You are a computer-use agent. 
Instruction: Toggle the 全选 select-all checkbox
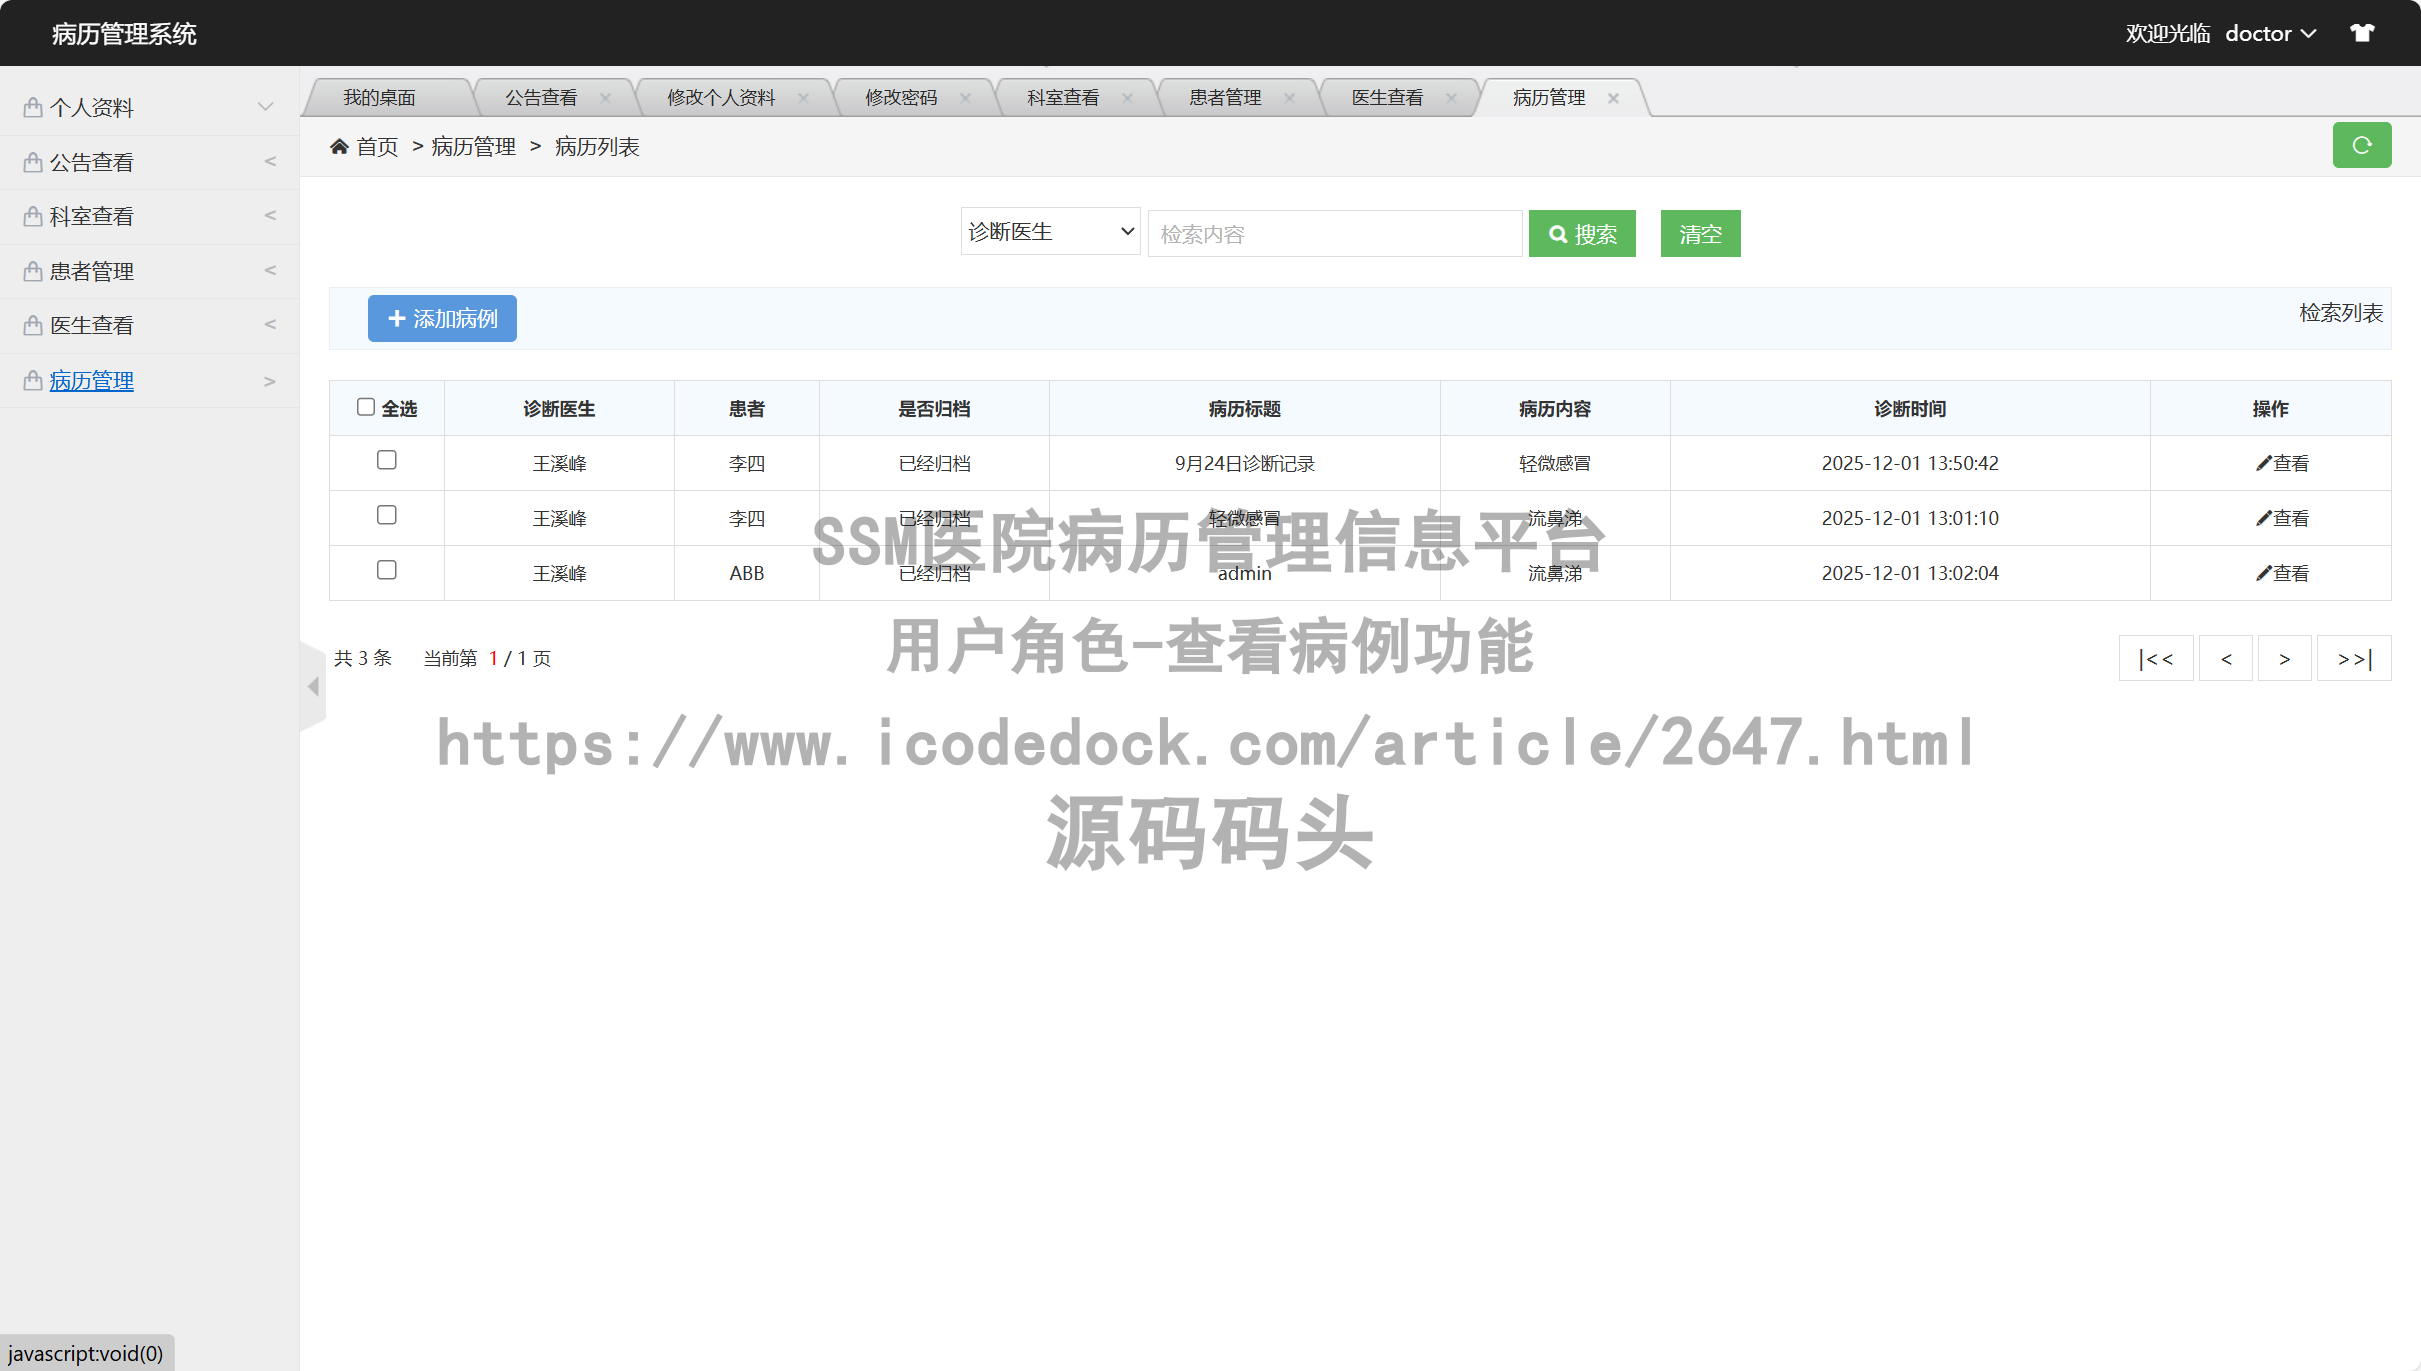point(366,405)
